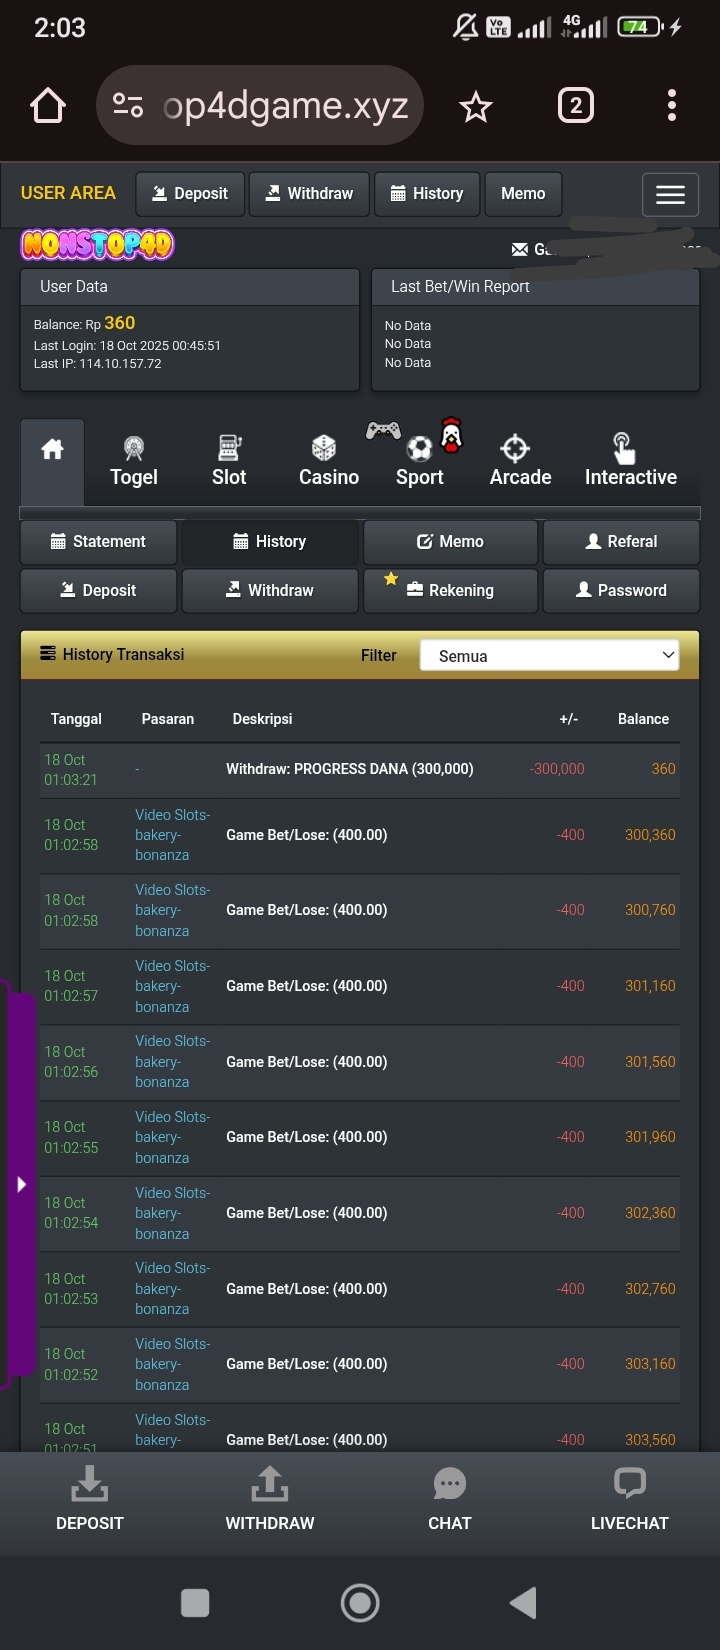Expand the purple side panel arrow

pos(21,1185)
